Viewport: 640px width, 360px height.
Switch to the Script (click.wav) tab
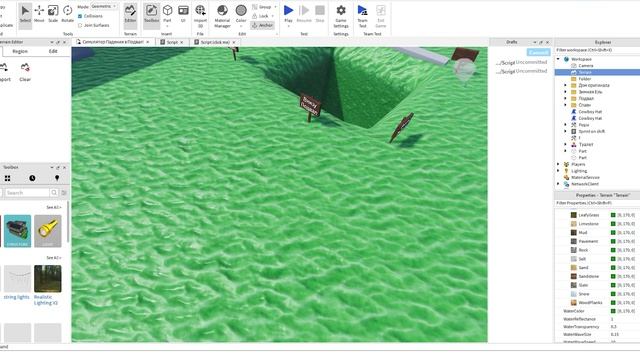click(215, 42)
